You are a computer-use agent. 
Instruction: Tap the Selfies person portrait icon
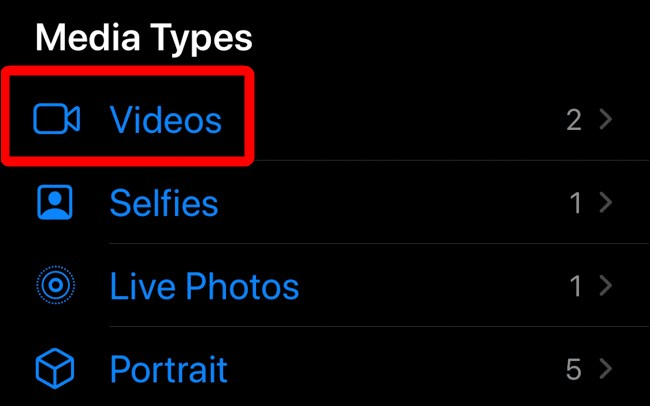point(55,203)
